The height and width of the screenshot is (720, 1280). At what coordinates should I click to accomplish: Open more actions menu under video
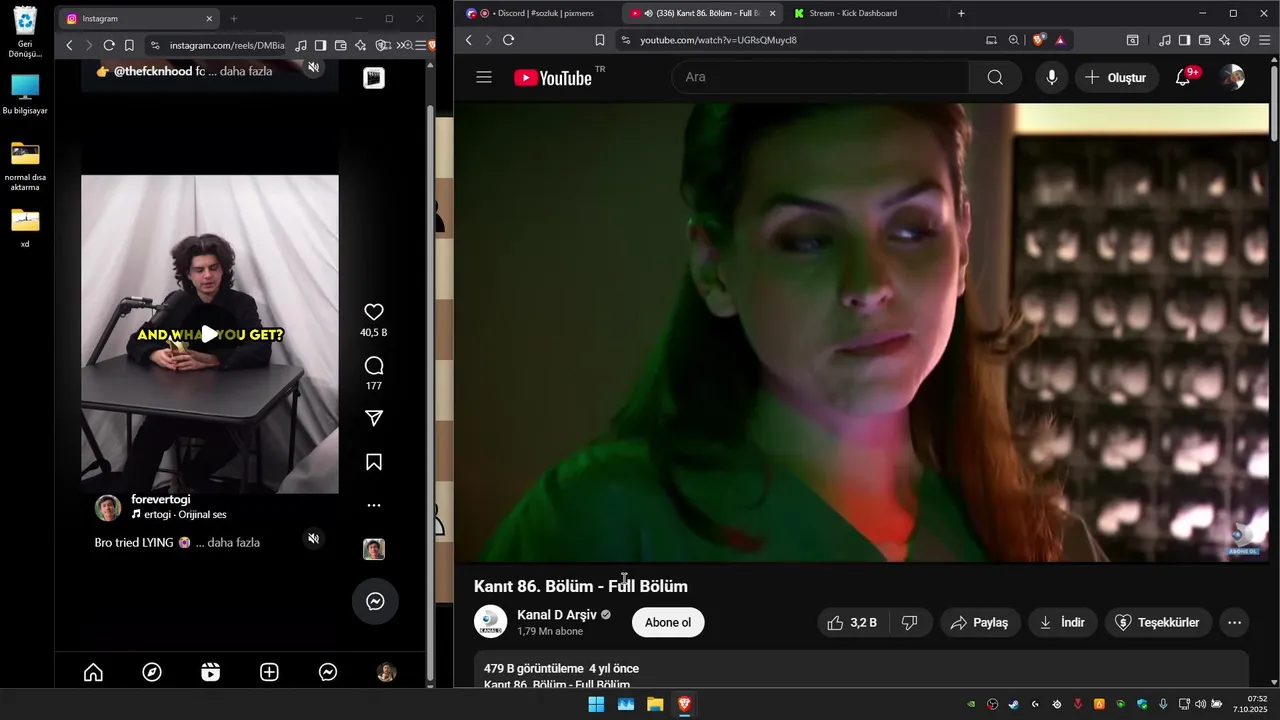[1234, 622]
